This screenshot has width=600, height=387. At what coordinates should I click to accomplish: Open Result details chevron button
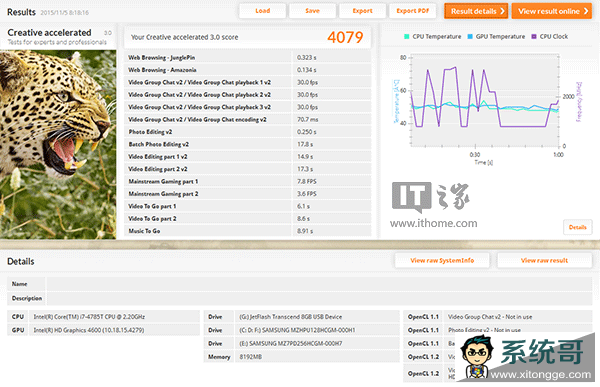(476, 11)
